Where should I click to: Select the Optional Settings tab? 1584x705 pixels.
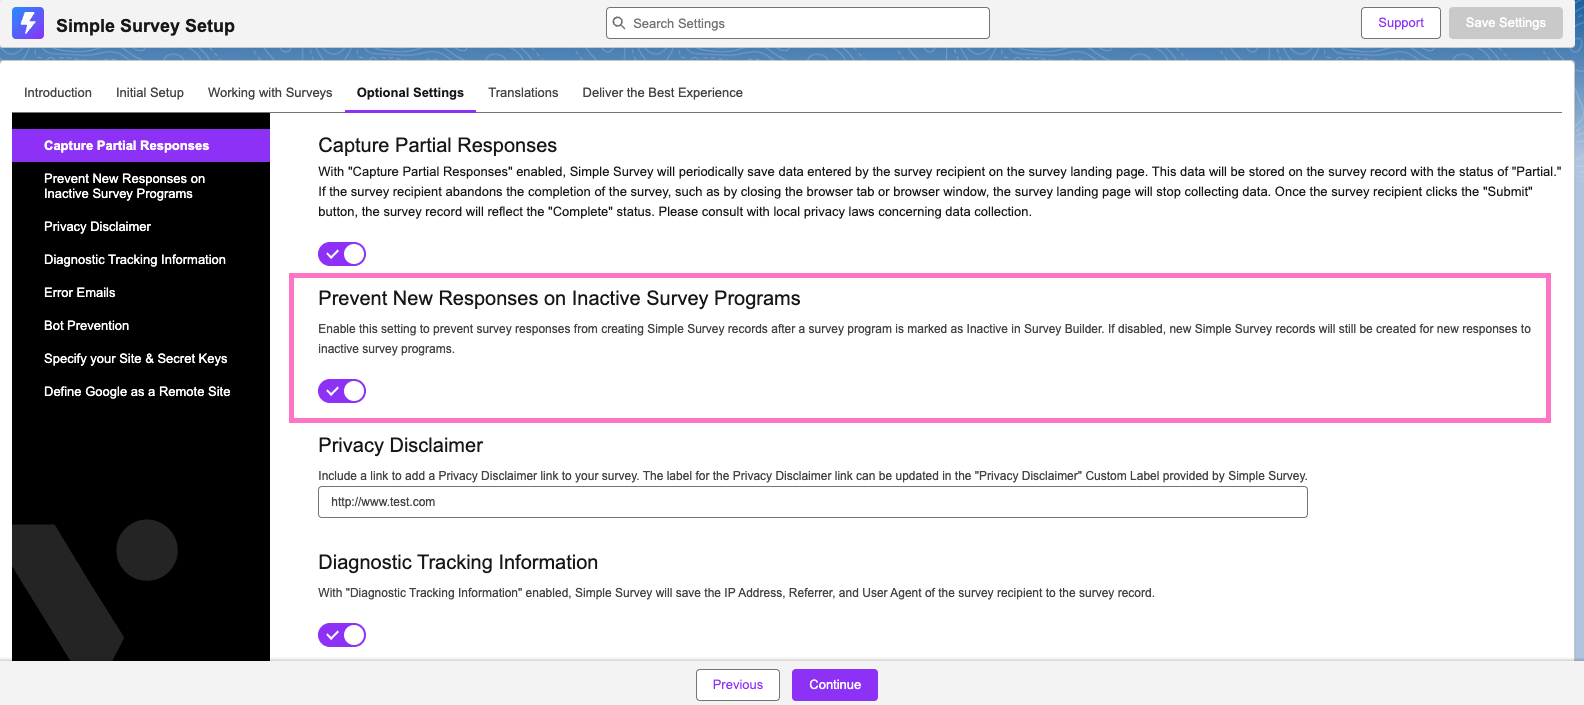coord(410,93)
